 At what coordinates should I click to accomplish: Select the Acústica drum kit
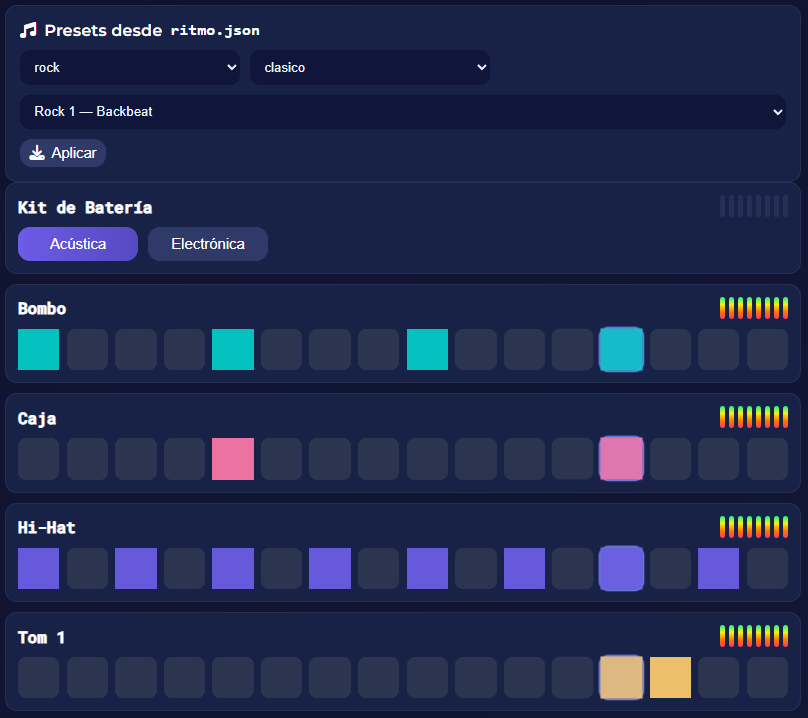[x=77, y=244]
